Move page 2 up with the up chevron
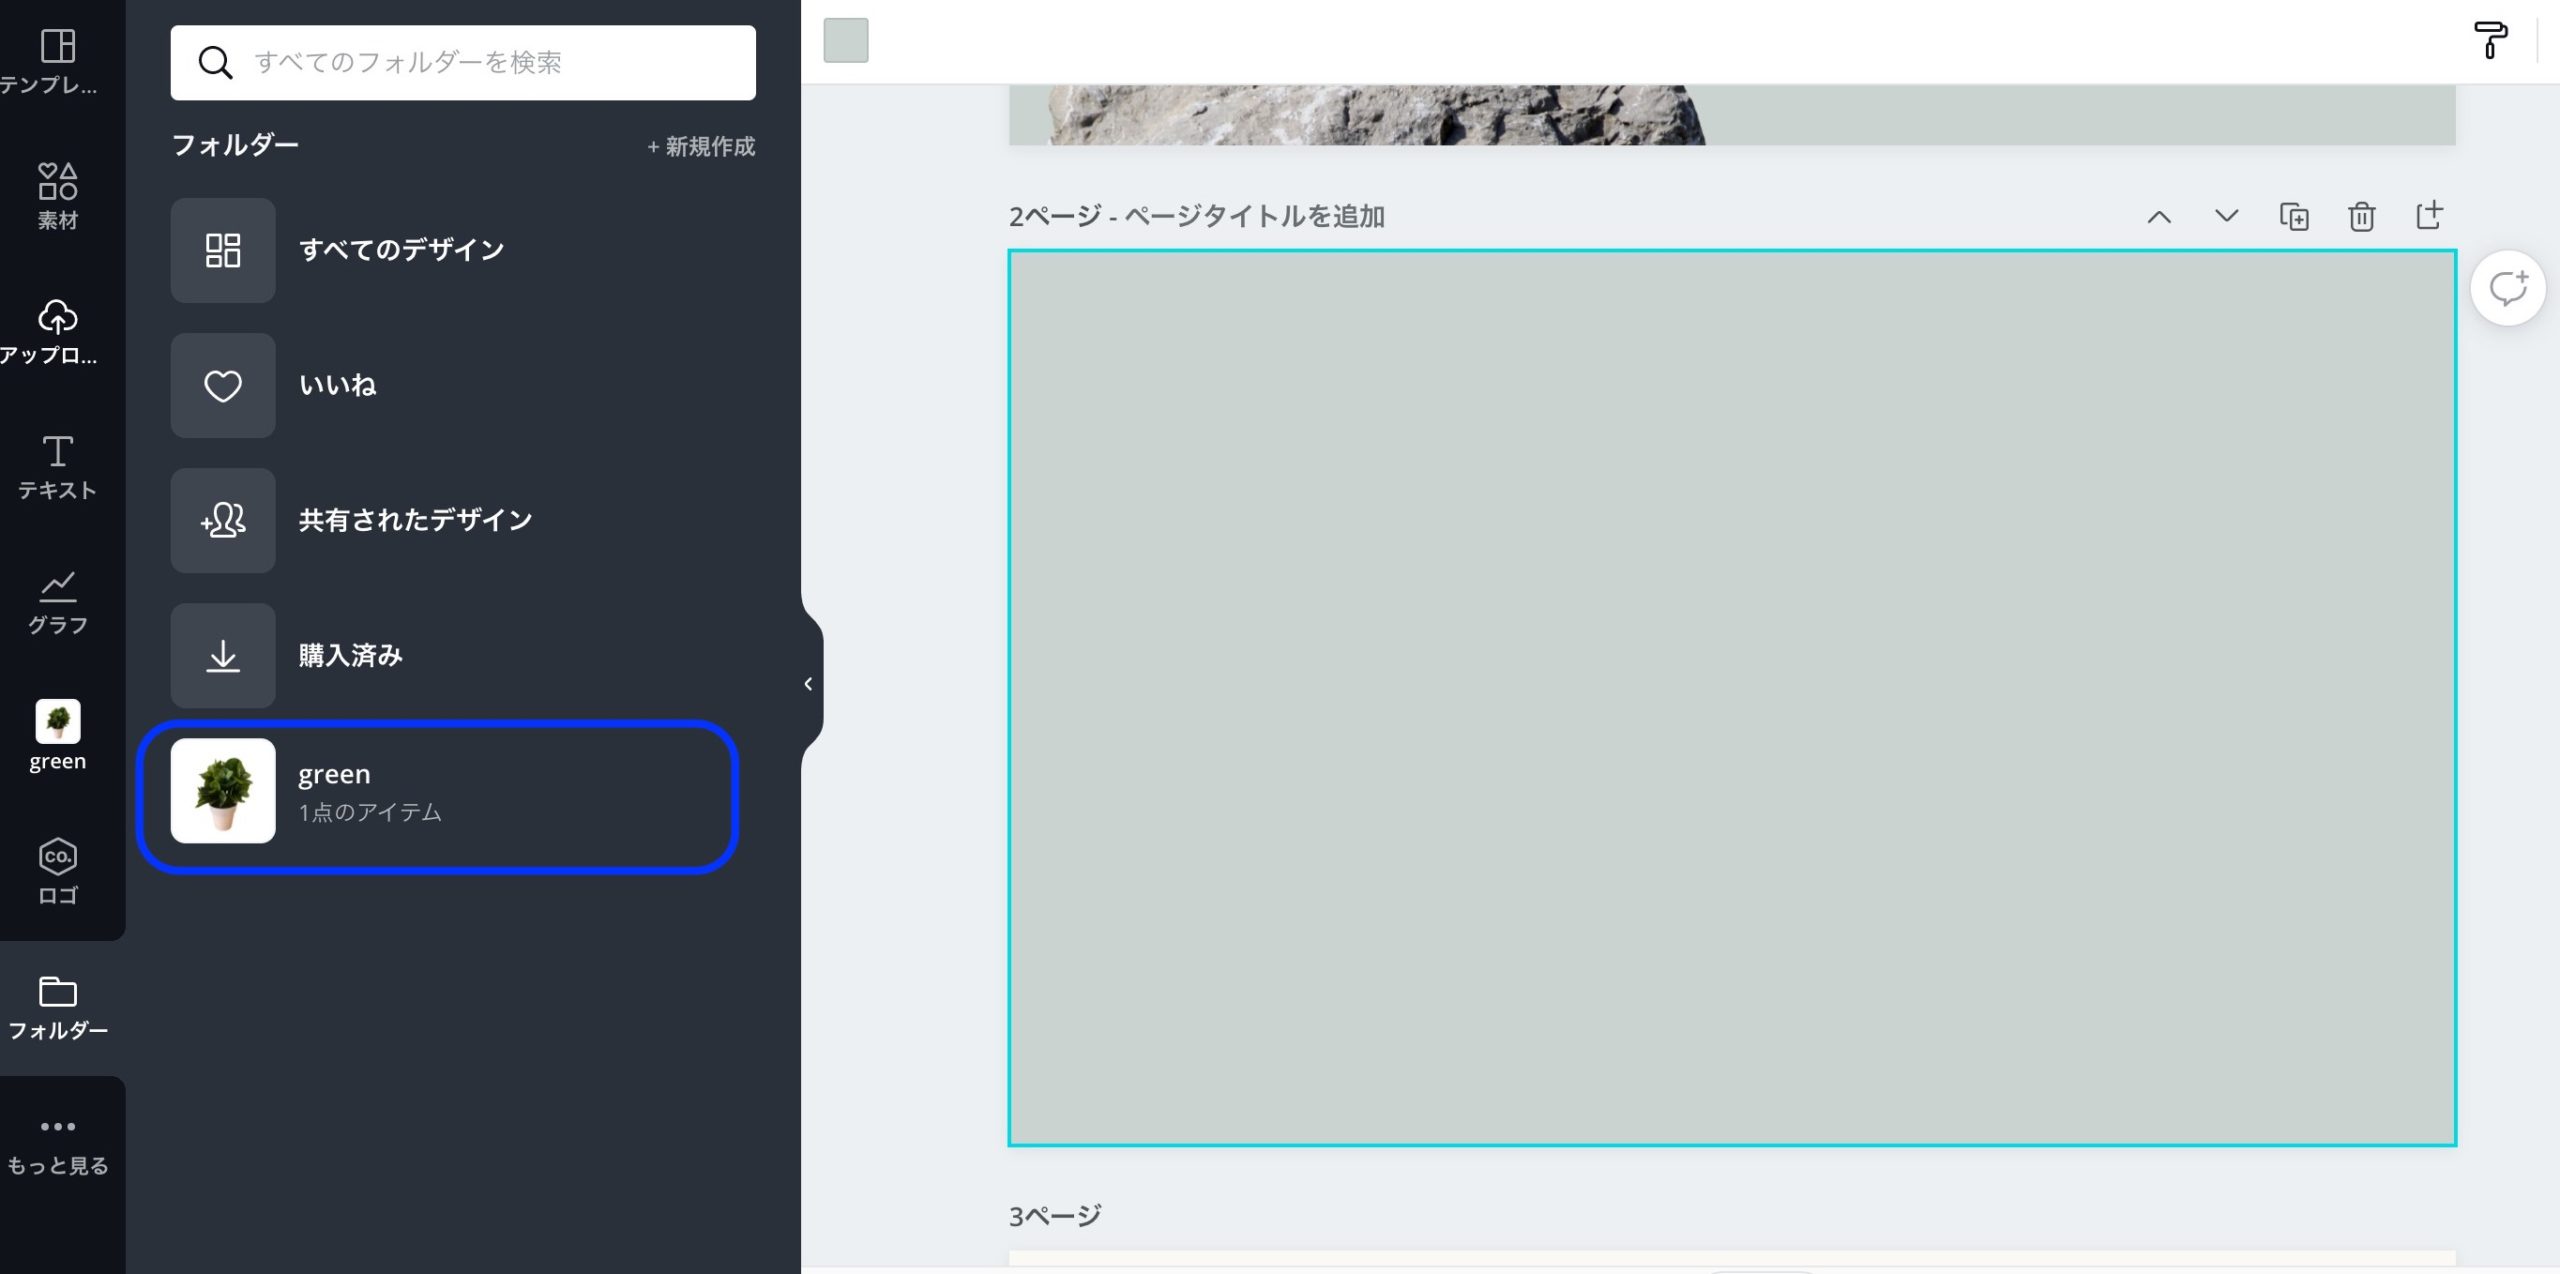Viewport: 2560px width, 1274px height. point(2159,216)
